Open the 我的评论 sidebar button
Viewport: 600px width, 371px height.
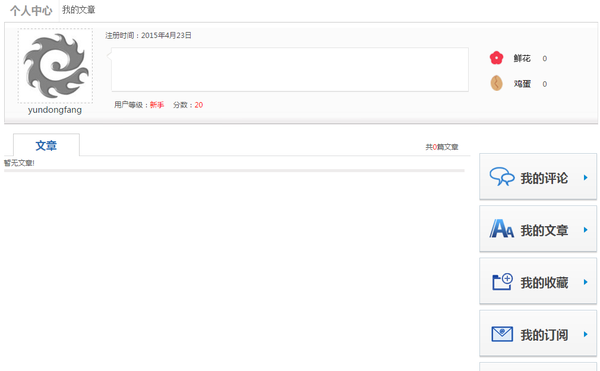tap(538, 177)
